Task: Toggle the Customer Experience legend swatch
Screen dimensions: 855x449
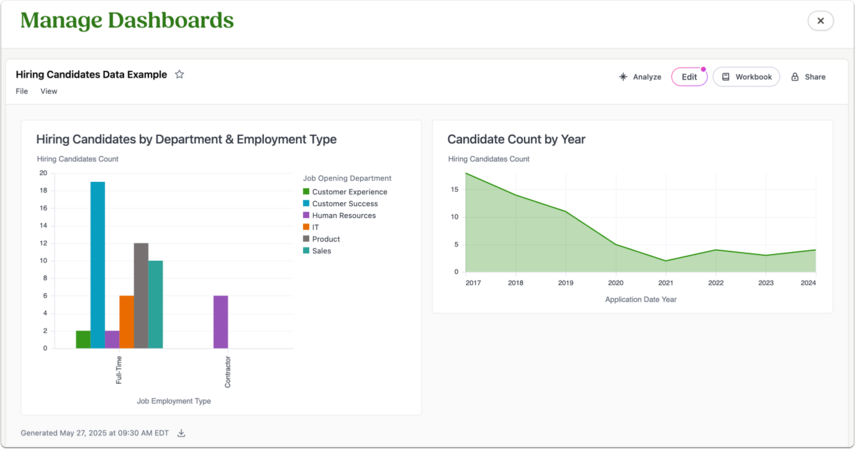Action: [306, 191]
